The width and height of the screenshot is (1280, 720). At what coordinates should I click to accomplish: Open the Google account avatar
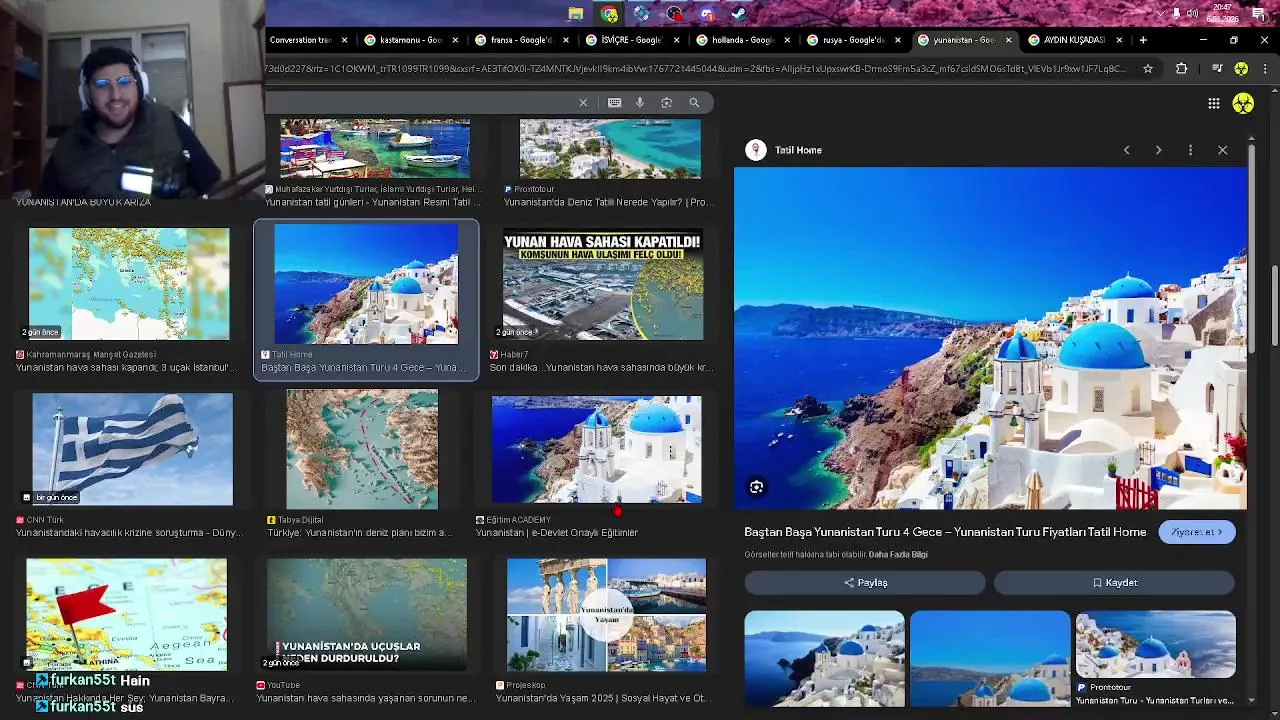tap(1243, 103)
